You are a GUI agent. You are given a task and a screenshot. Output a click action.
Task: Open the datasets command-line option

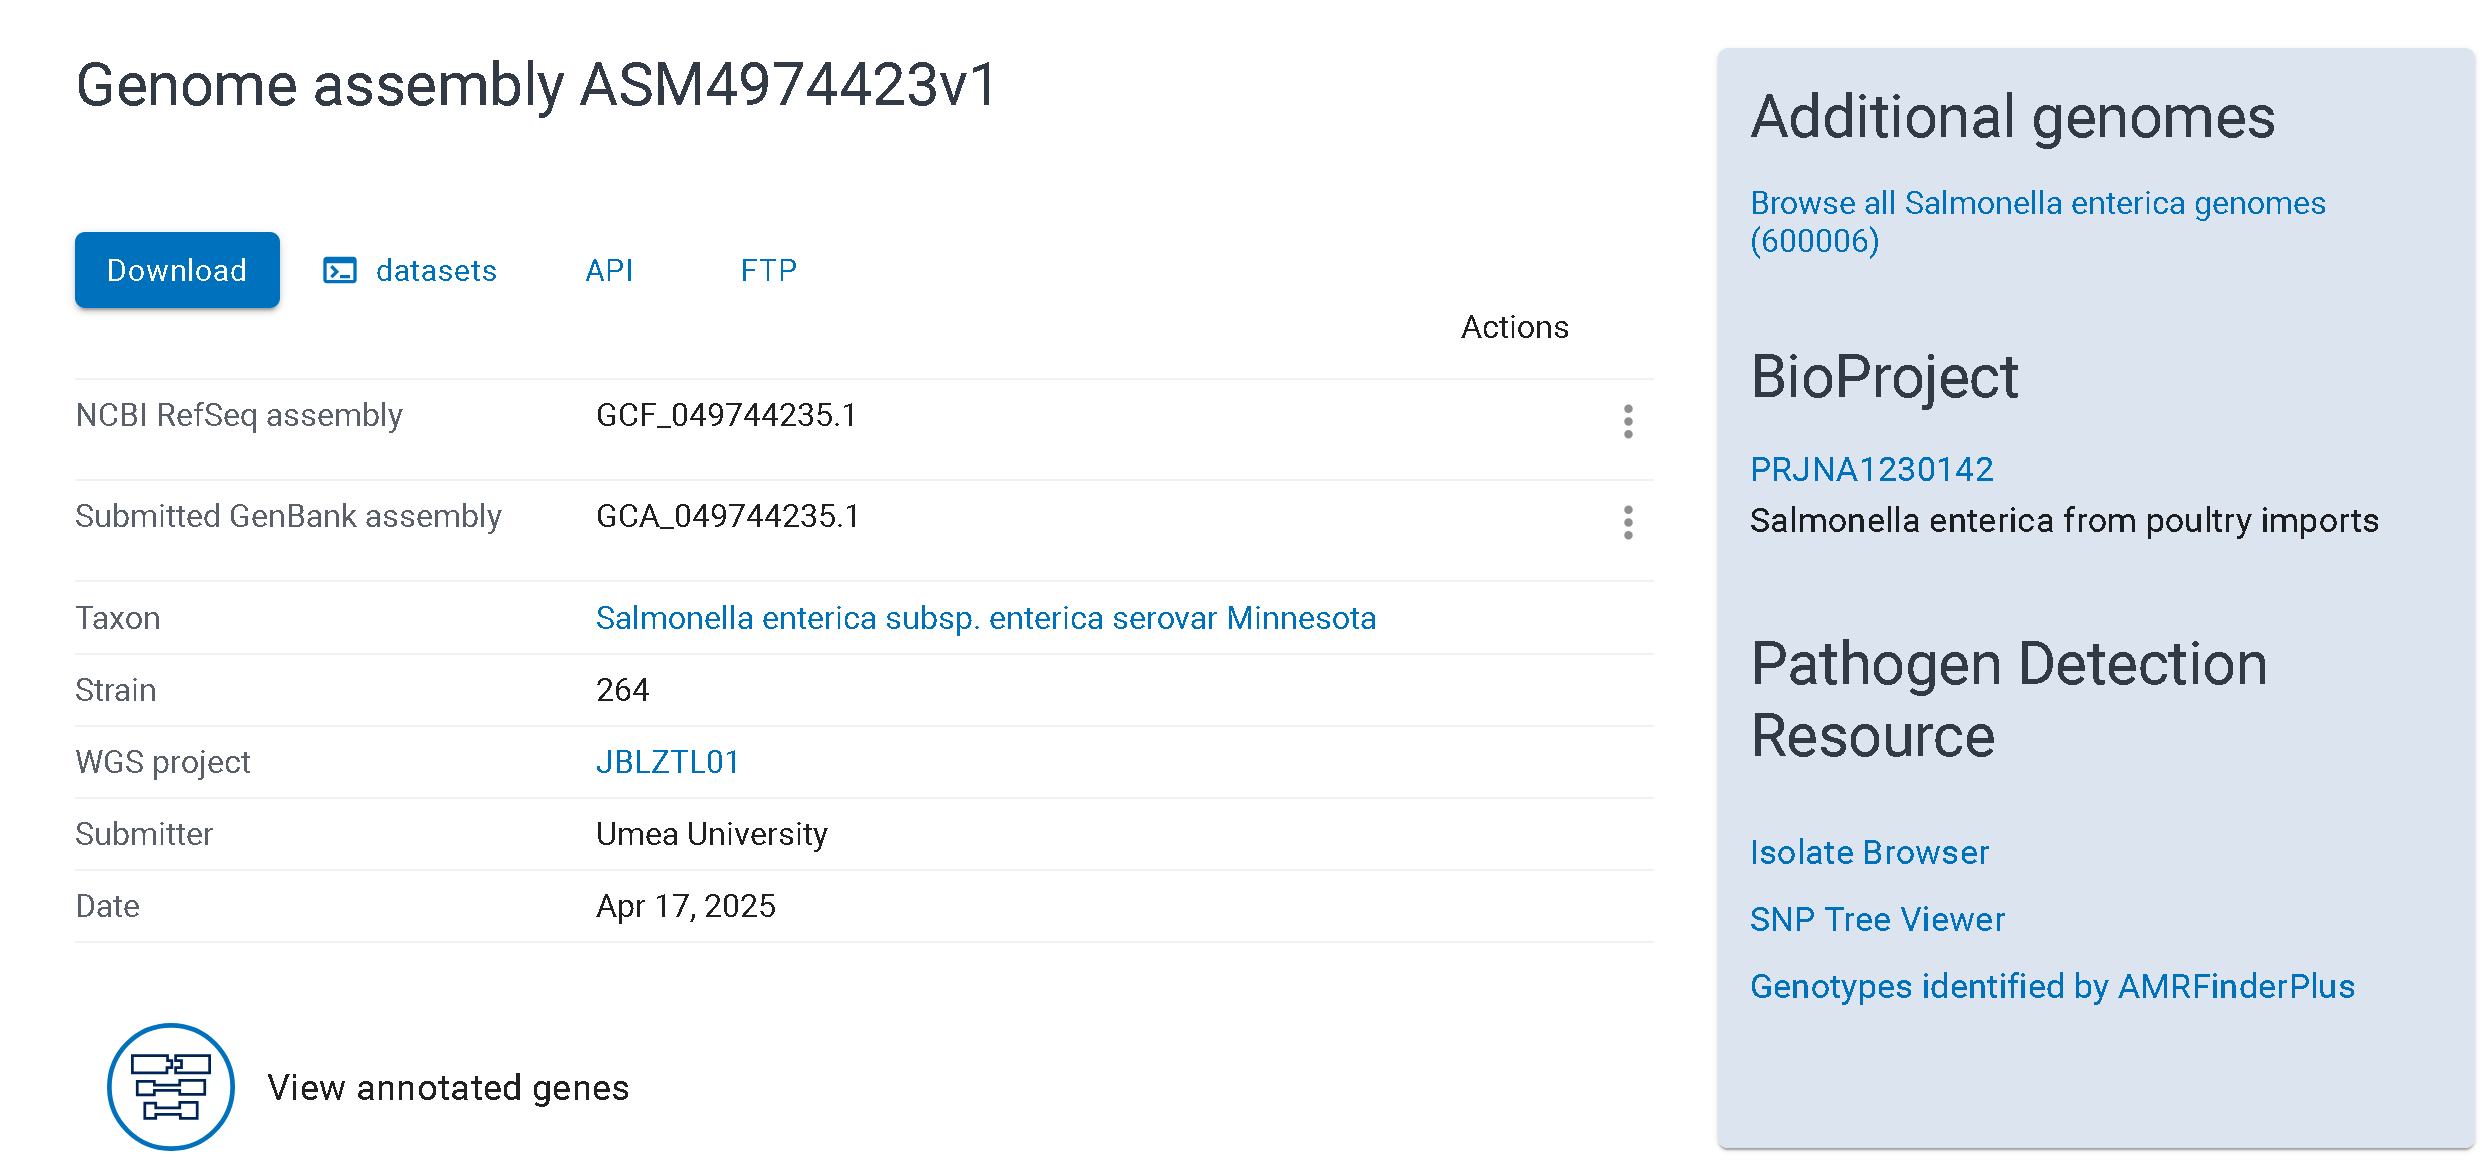click(x=435, y=271)
